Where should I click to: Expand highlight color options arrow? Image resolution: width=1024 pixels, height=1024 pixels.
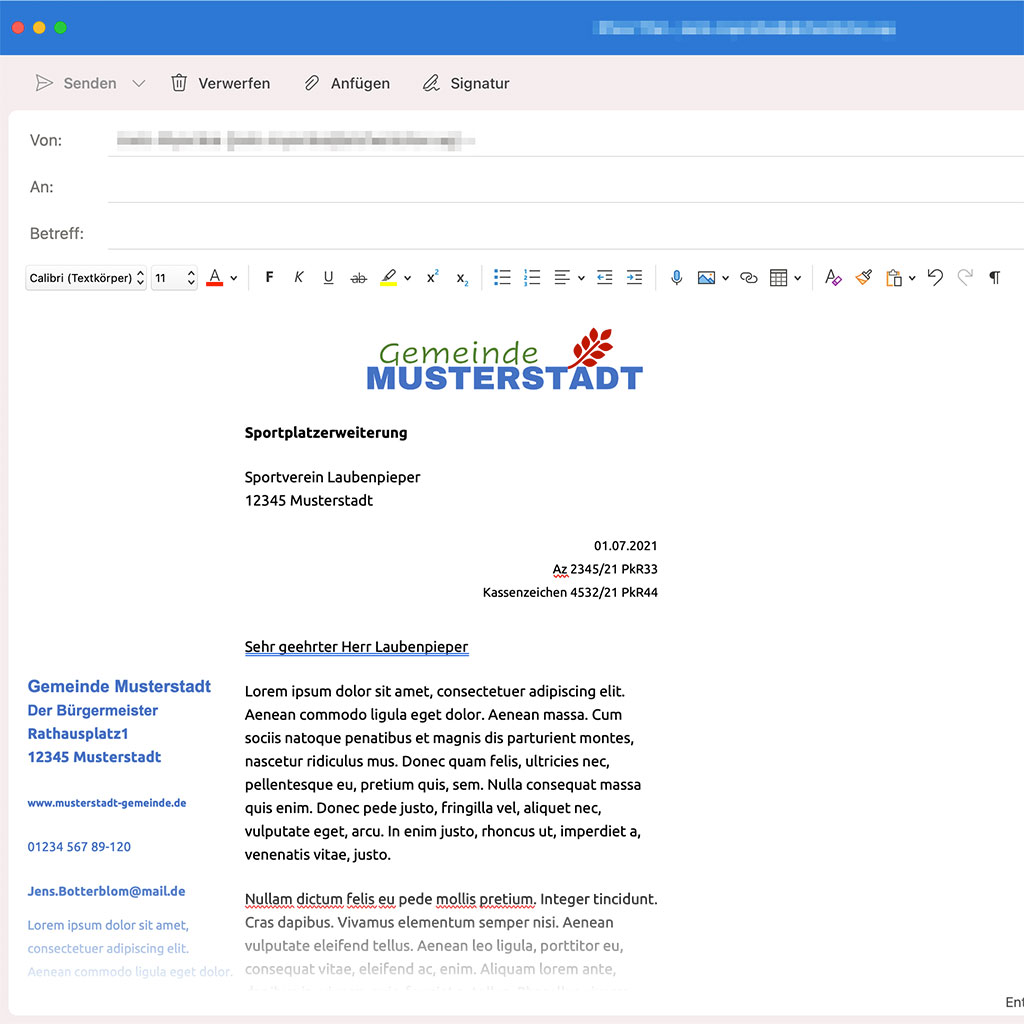pyautogui.click(x=408, y=278)
